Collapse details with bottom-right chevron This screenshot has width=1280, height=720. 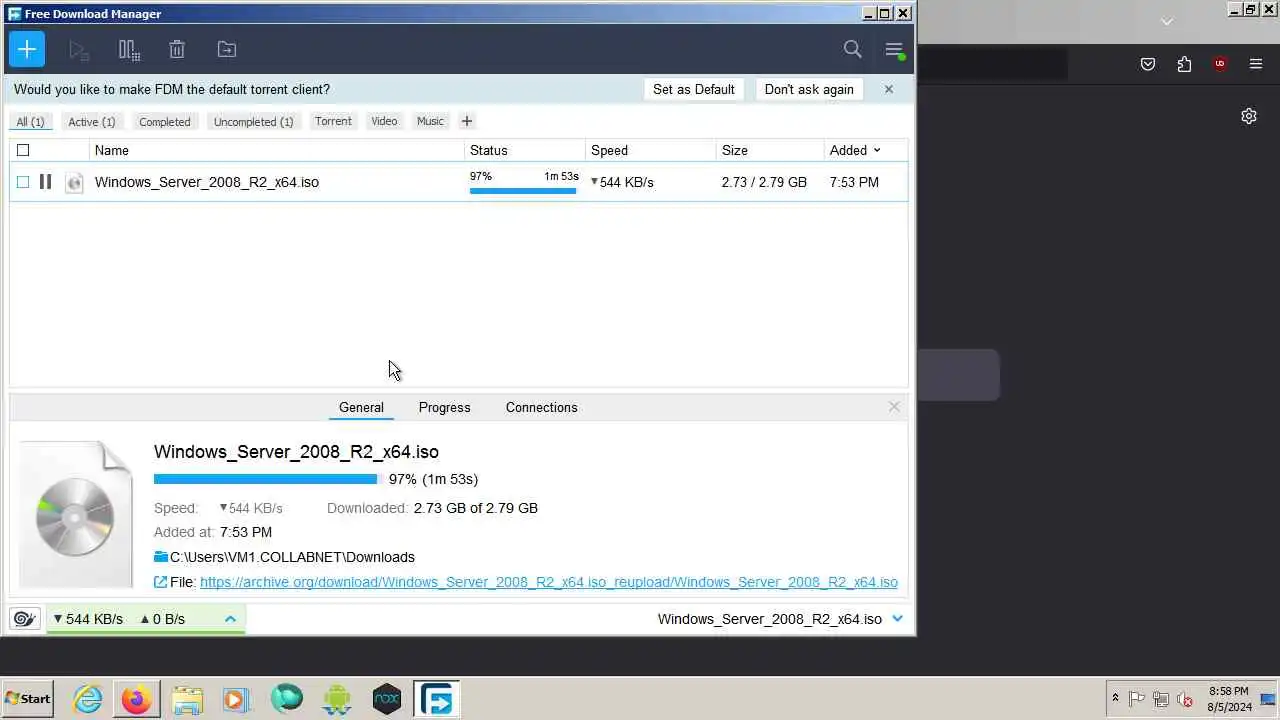(x=897, y=619)
